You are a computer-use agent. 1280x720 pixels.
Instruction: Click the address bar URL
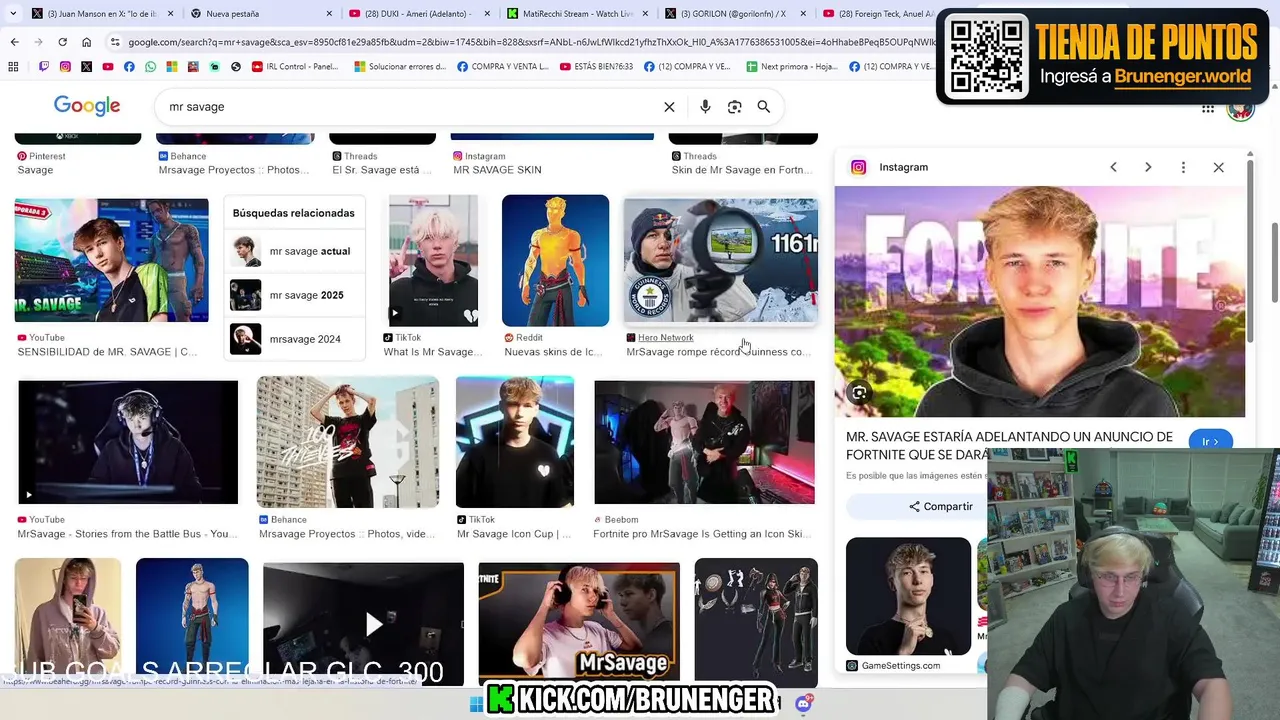click(530, 42)
